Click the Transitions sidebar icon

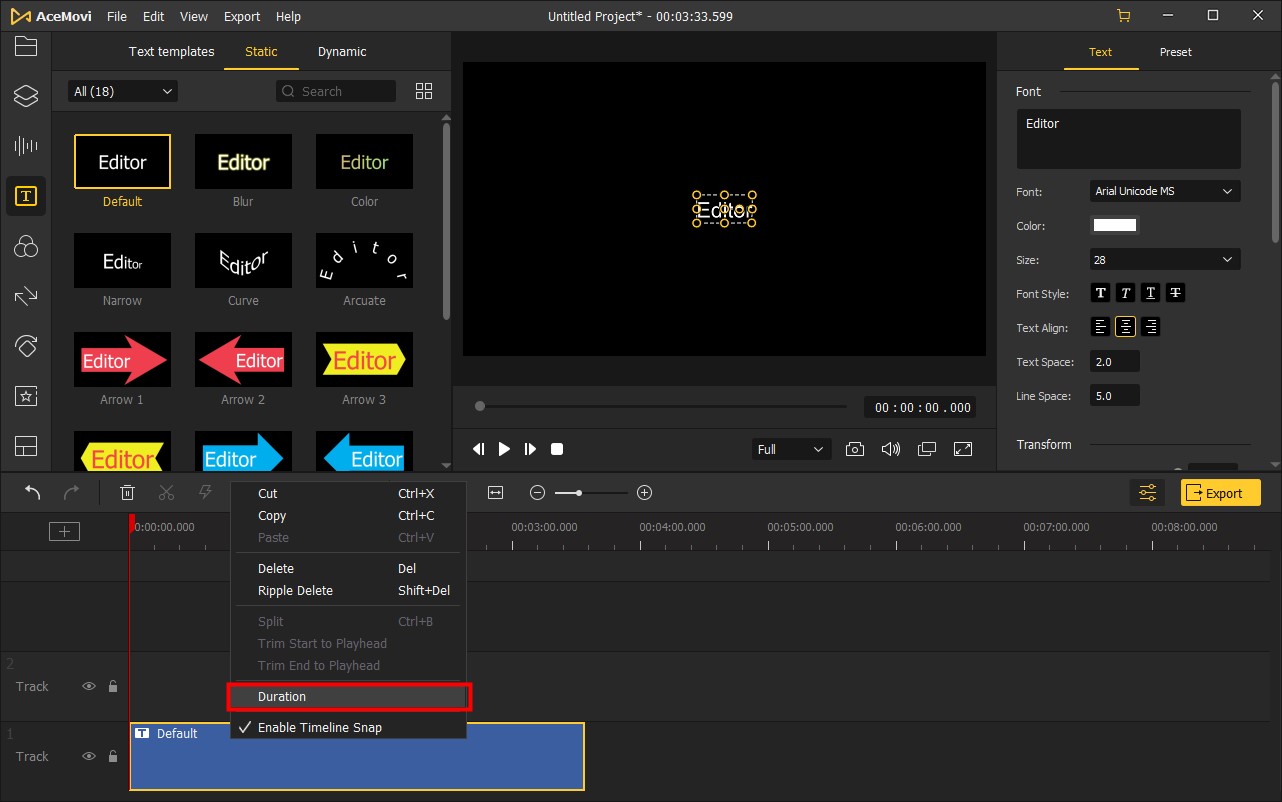pos(26,296)
